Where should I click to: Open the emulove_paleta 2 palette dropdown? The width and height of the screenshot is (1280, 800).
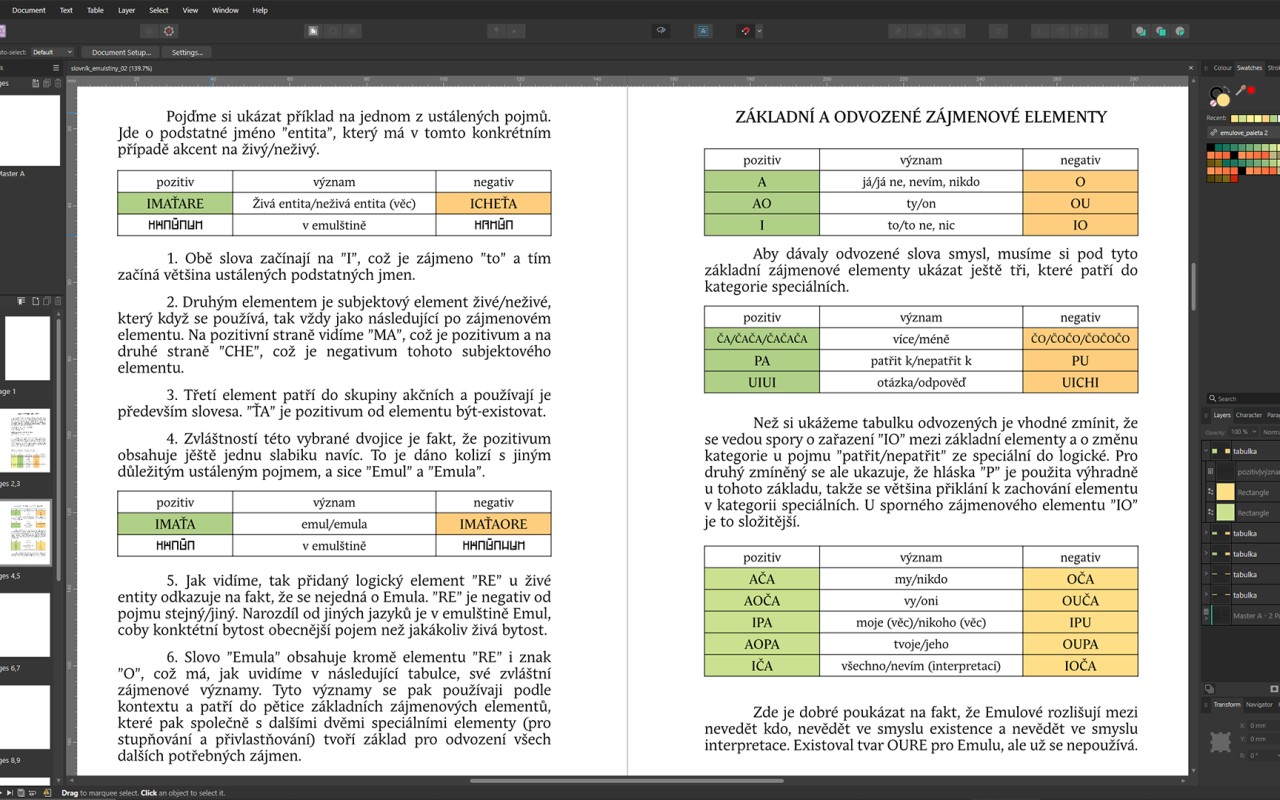(1243, 132)
